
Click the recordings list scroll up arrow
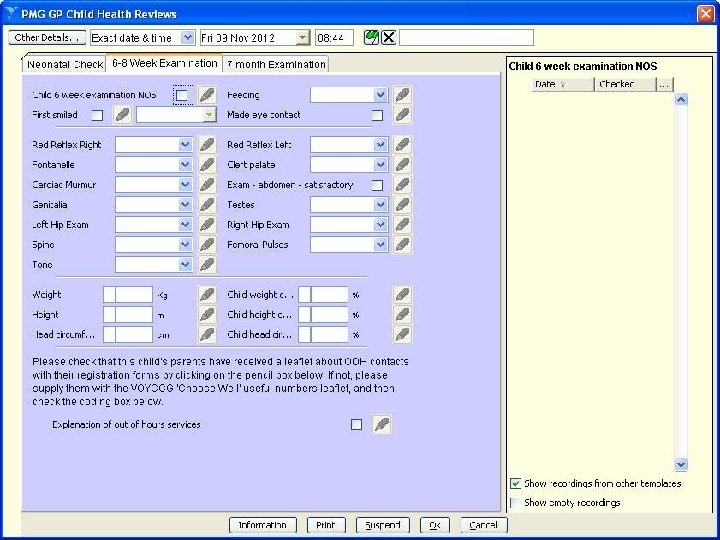[681, 99]
